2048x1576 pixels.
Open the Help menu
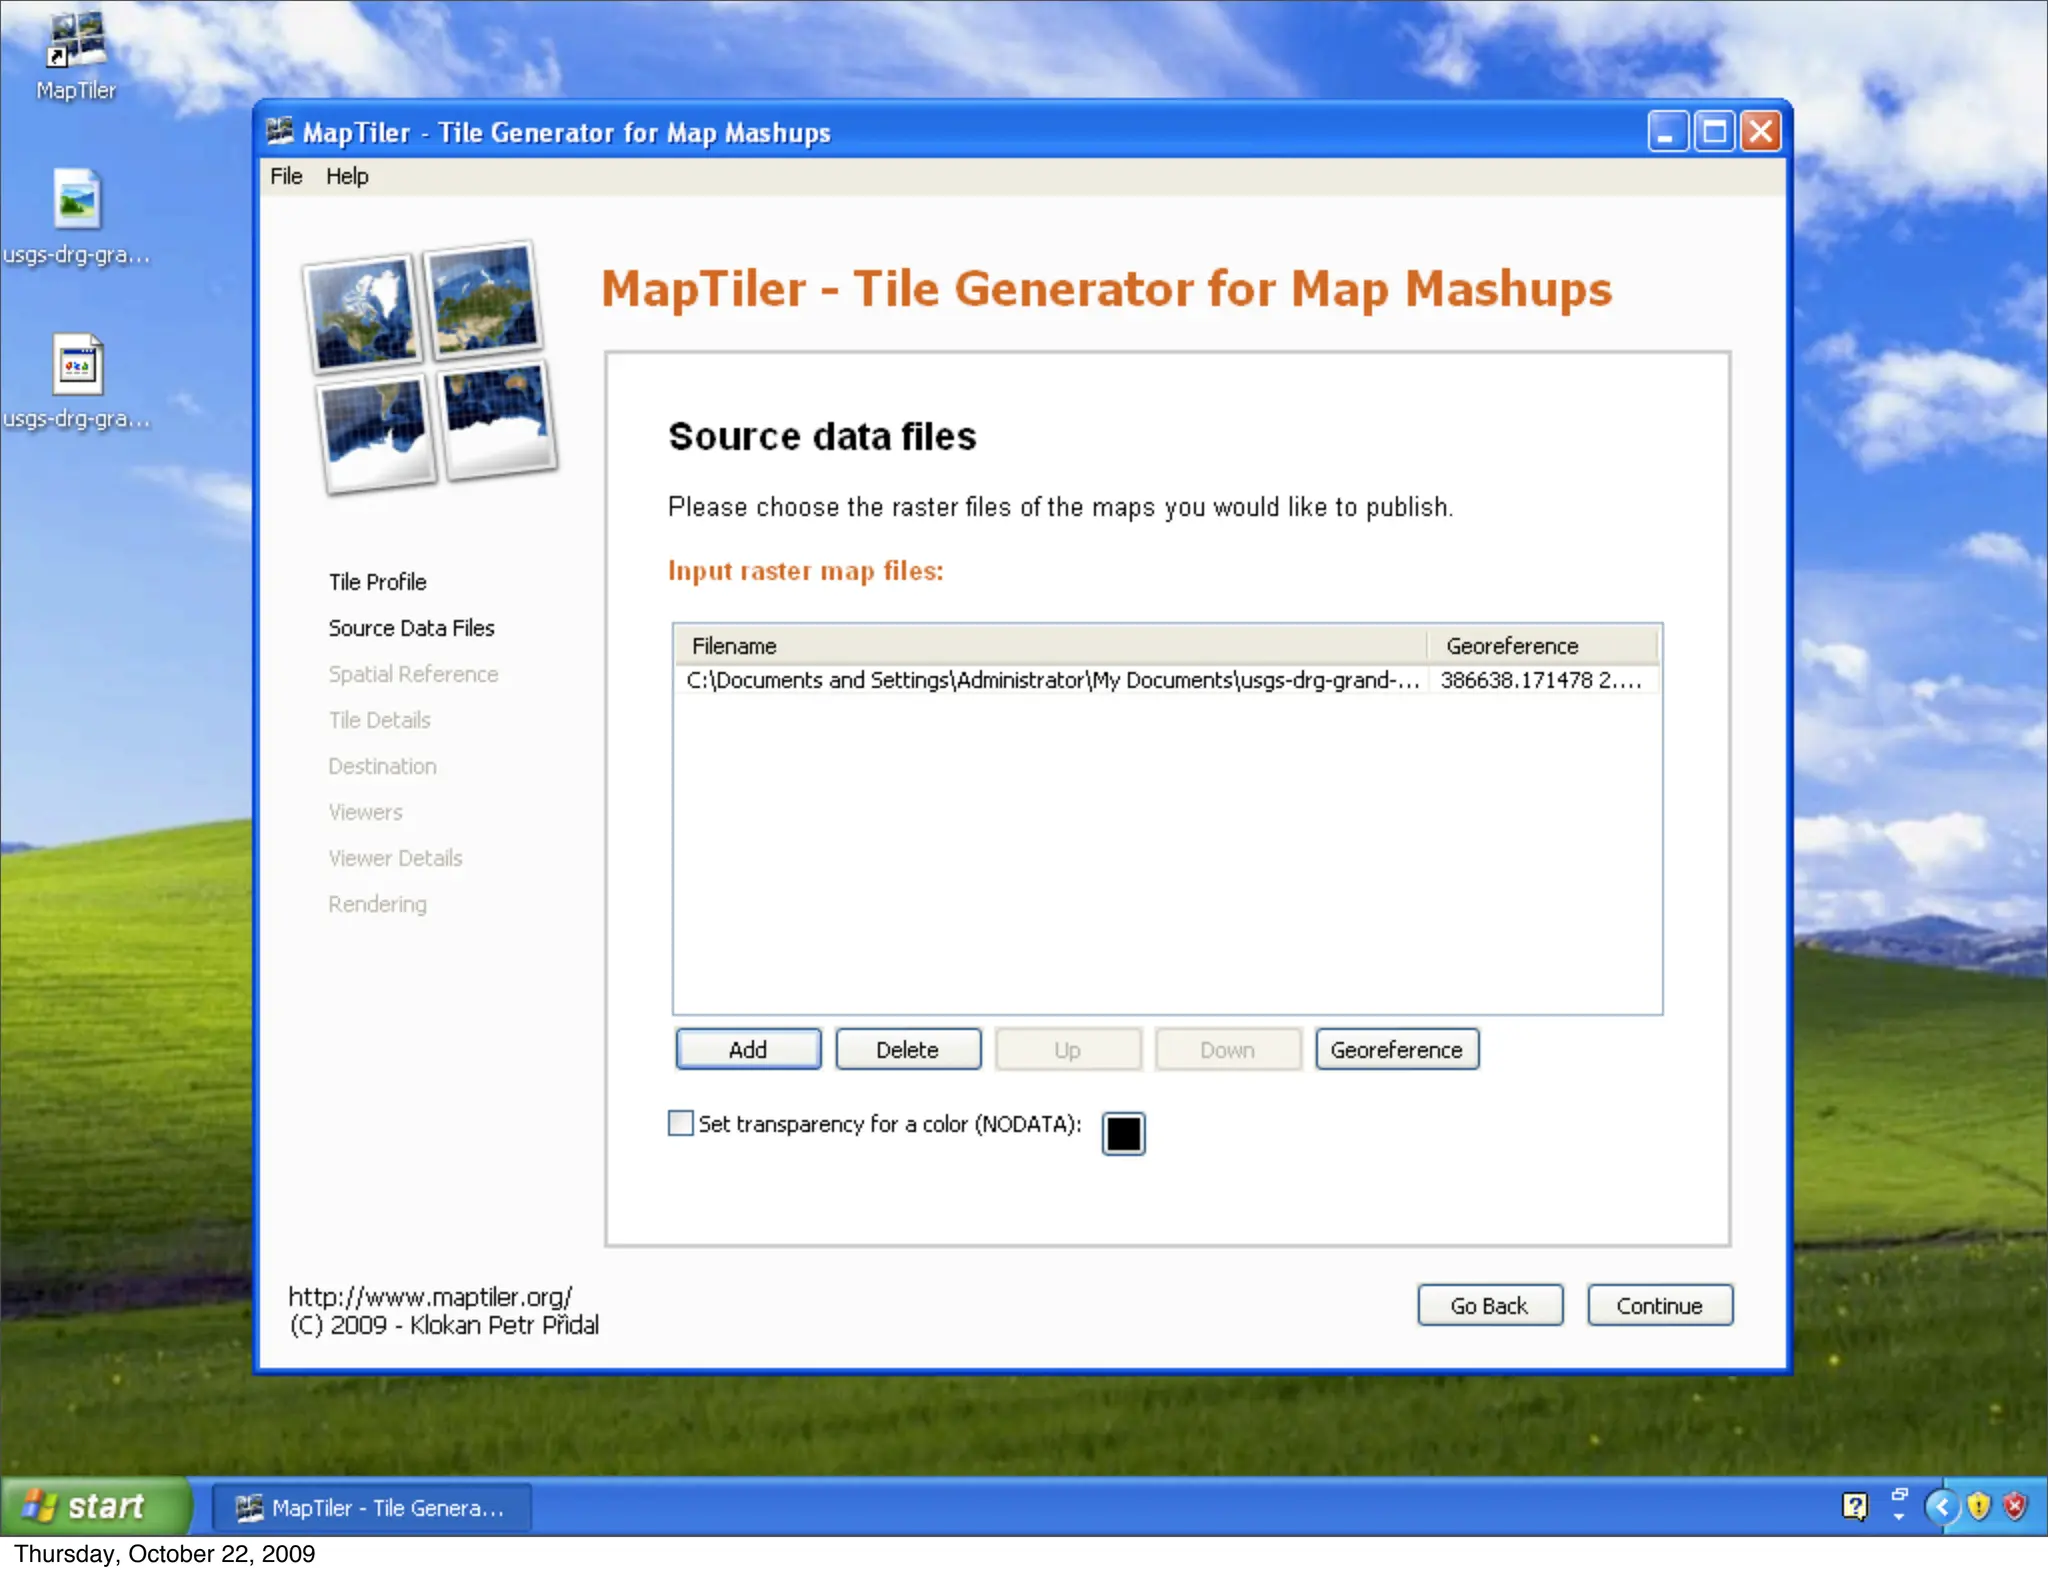(x=347, y=176)
